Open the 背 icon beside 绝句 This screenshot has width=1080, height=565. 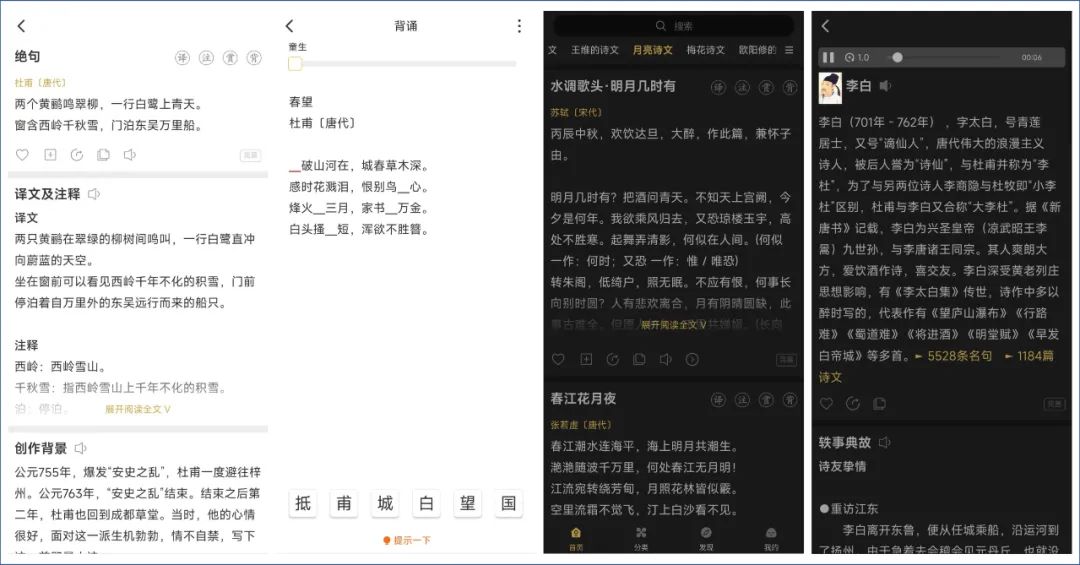(x=254, y=58)
